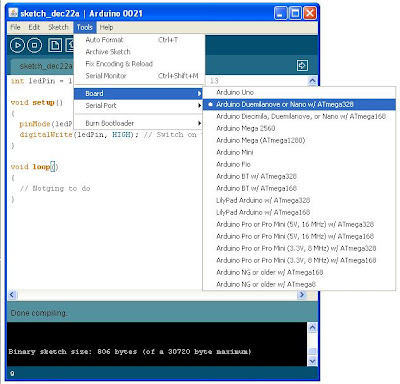Screen dimensions: 400x384
Task: Open Serial Monitor from Tools menu
Action: click(139, 76)
